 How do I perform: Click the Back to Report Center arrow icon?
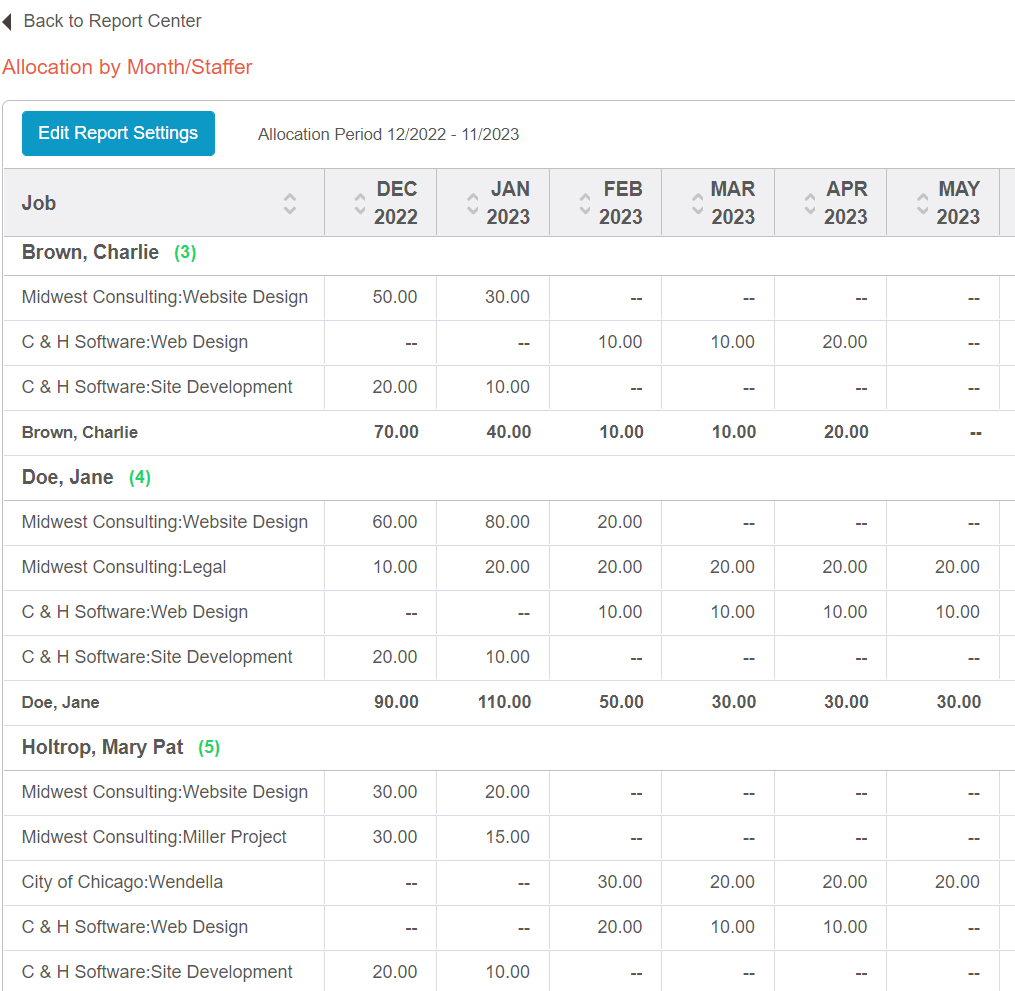pos(7,21)
